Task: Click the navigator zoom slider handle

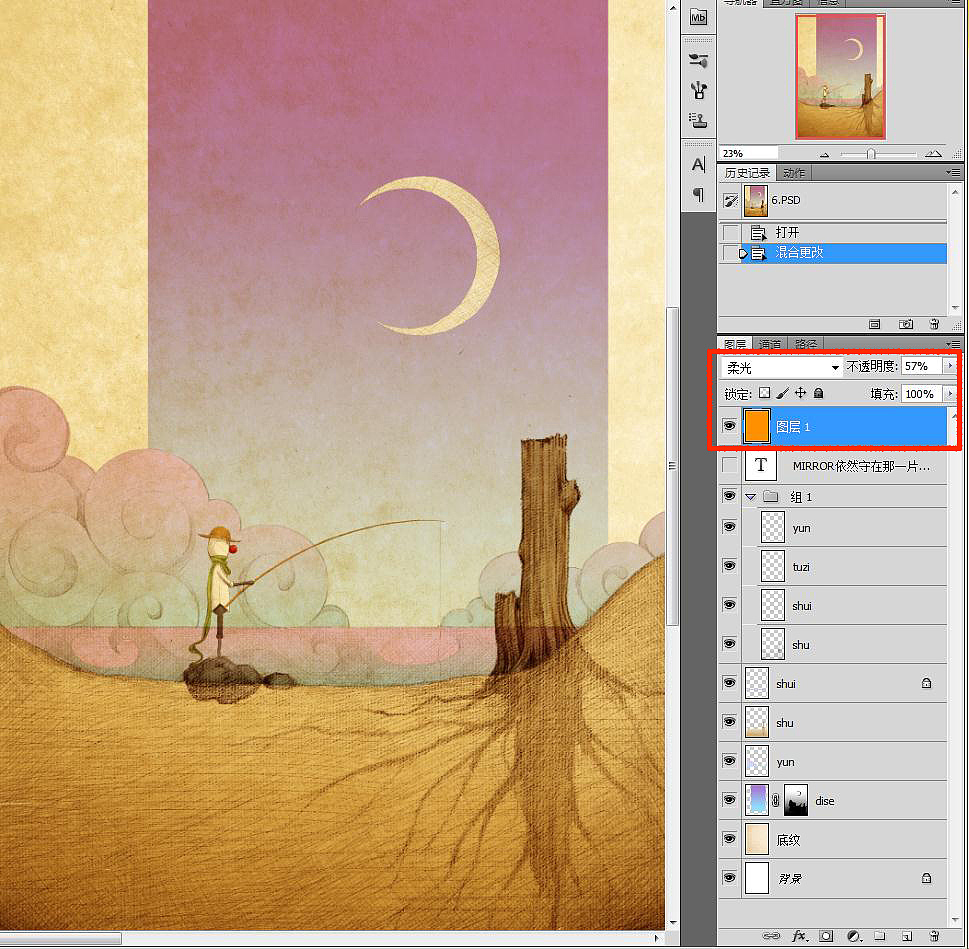Action: pyautogui.click(x=871, y=154)
